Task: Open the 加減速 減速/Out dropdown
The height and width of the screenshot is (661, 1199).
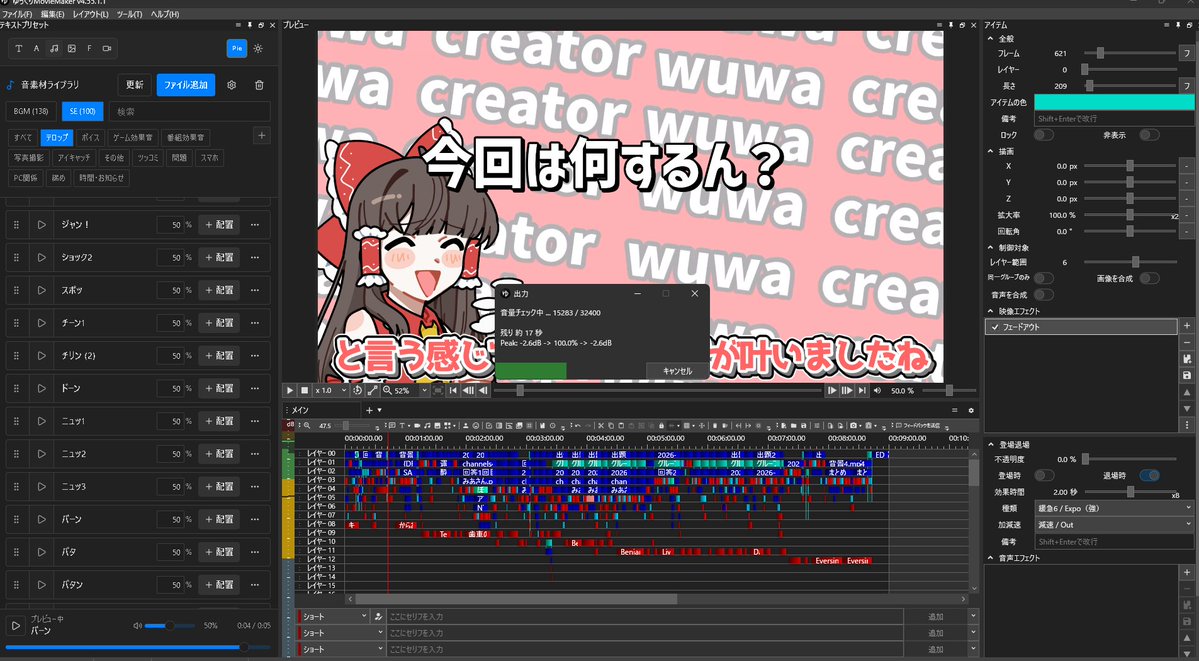Action: tap(1113, 525)
